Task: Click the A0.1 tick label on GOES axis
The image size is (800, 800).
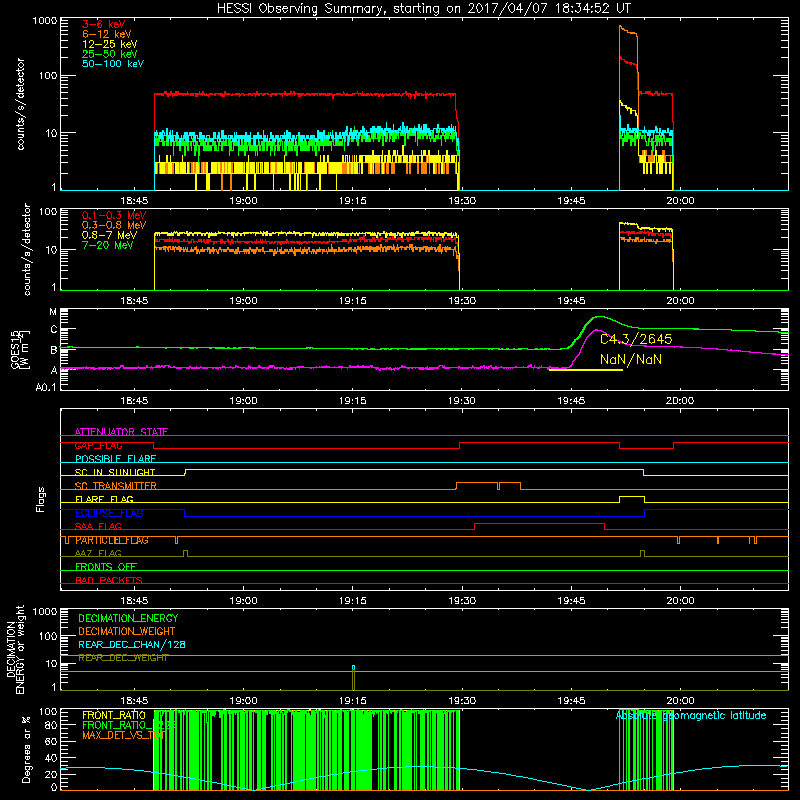Action: tap(46, 387)
